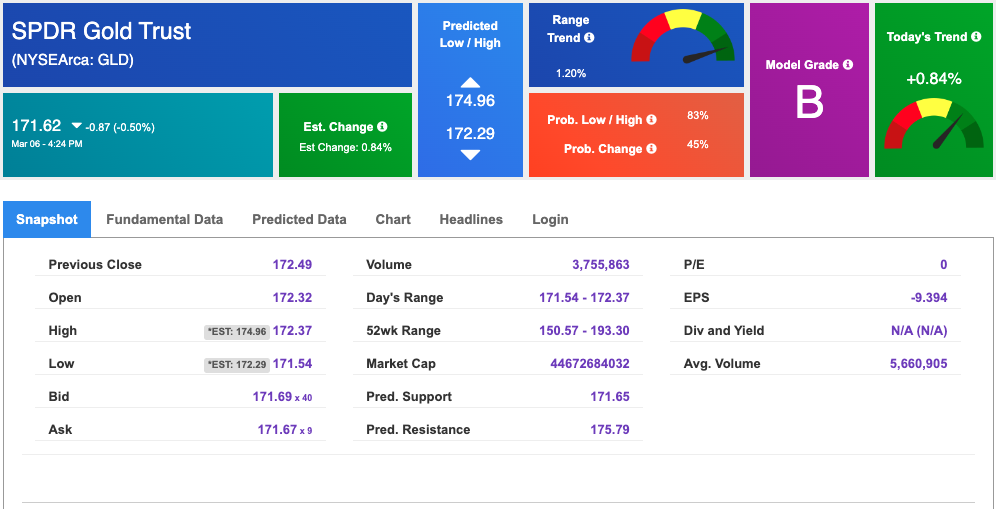Click the info icon next to Prob. Low / High
The height and width of the screenshot is (509, 999).
click(x=651, y=119)
